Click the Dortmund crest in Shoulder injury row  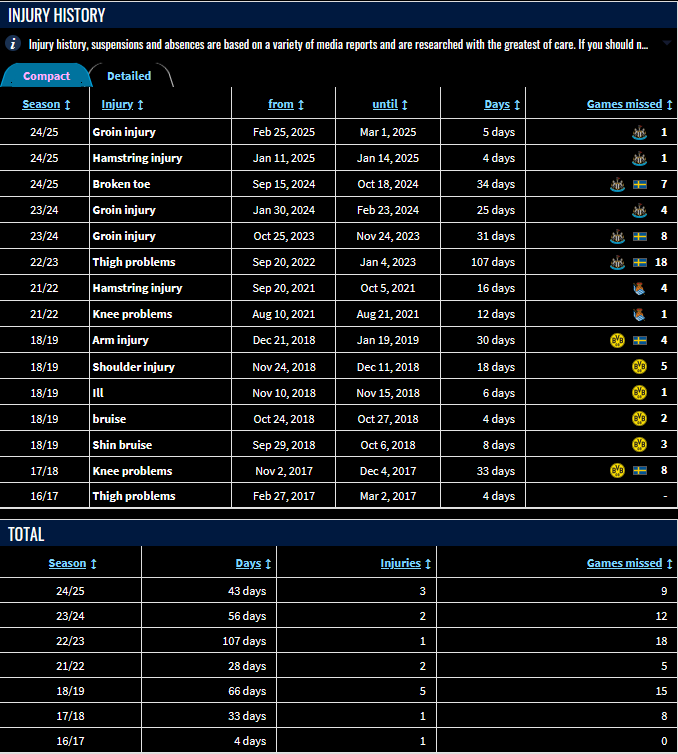point(639,366)
